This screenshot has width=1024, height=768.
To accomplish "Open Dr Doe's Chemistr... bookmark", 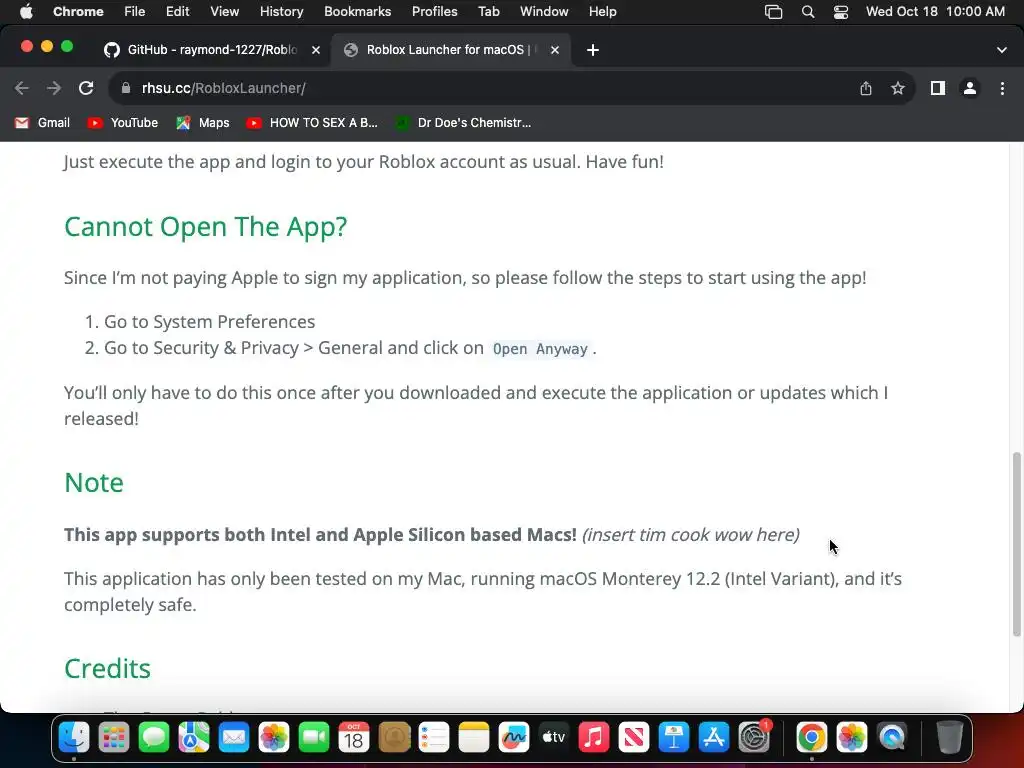I will point(464,123).
